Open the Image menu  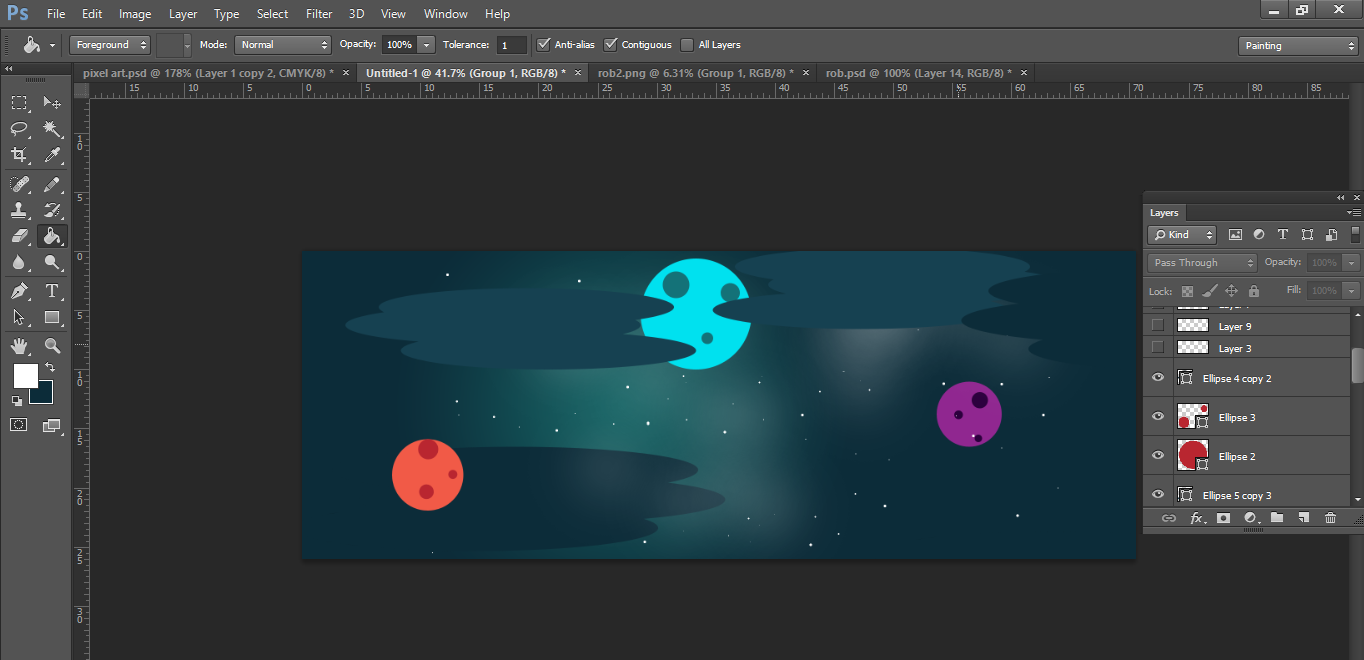coord(135,14)
